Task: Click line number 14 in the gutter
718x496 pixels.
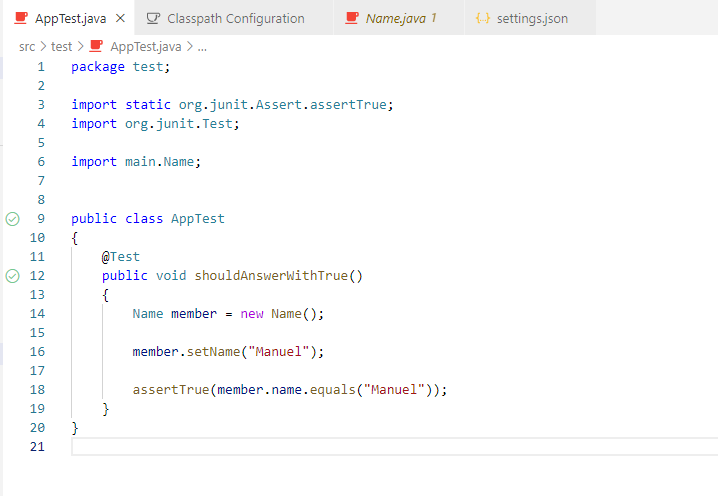Action: coord(38,314)
